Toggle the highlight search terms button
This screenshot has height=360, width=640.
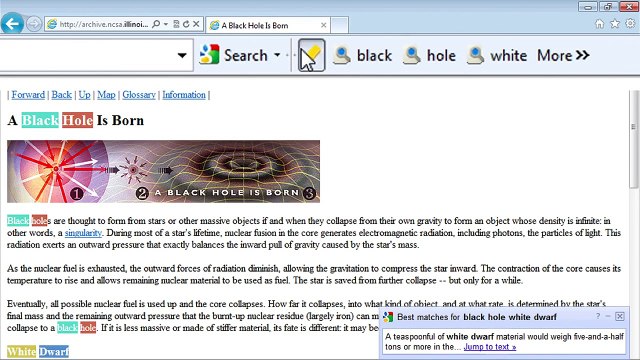click(x=311, y=55)
